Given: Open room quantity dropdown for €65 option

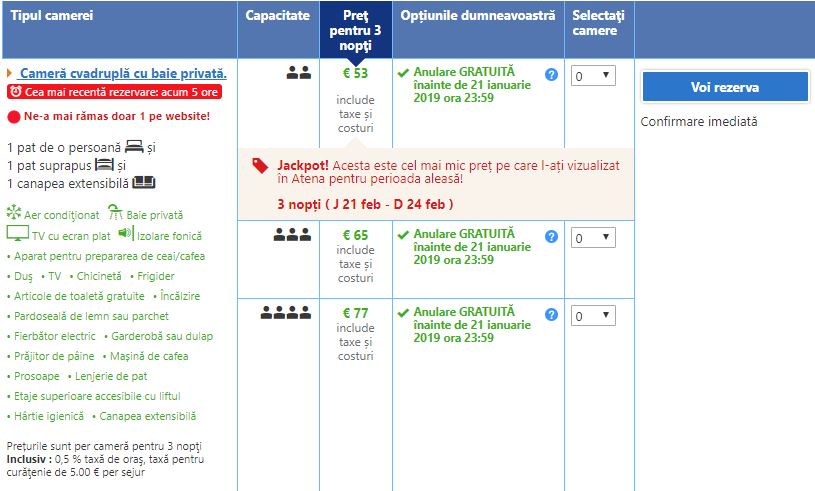Looking at the screenshot, I should [x=593, y=238].
